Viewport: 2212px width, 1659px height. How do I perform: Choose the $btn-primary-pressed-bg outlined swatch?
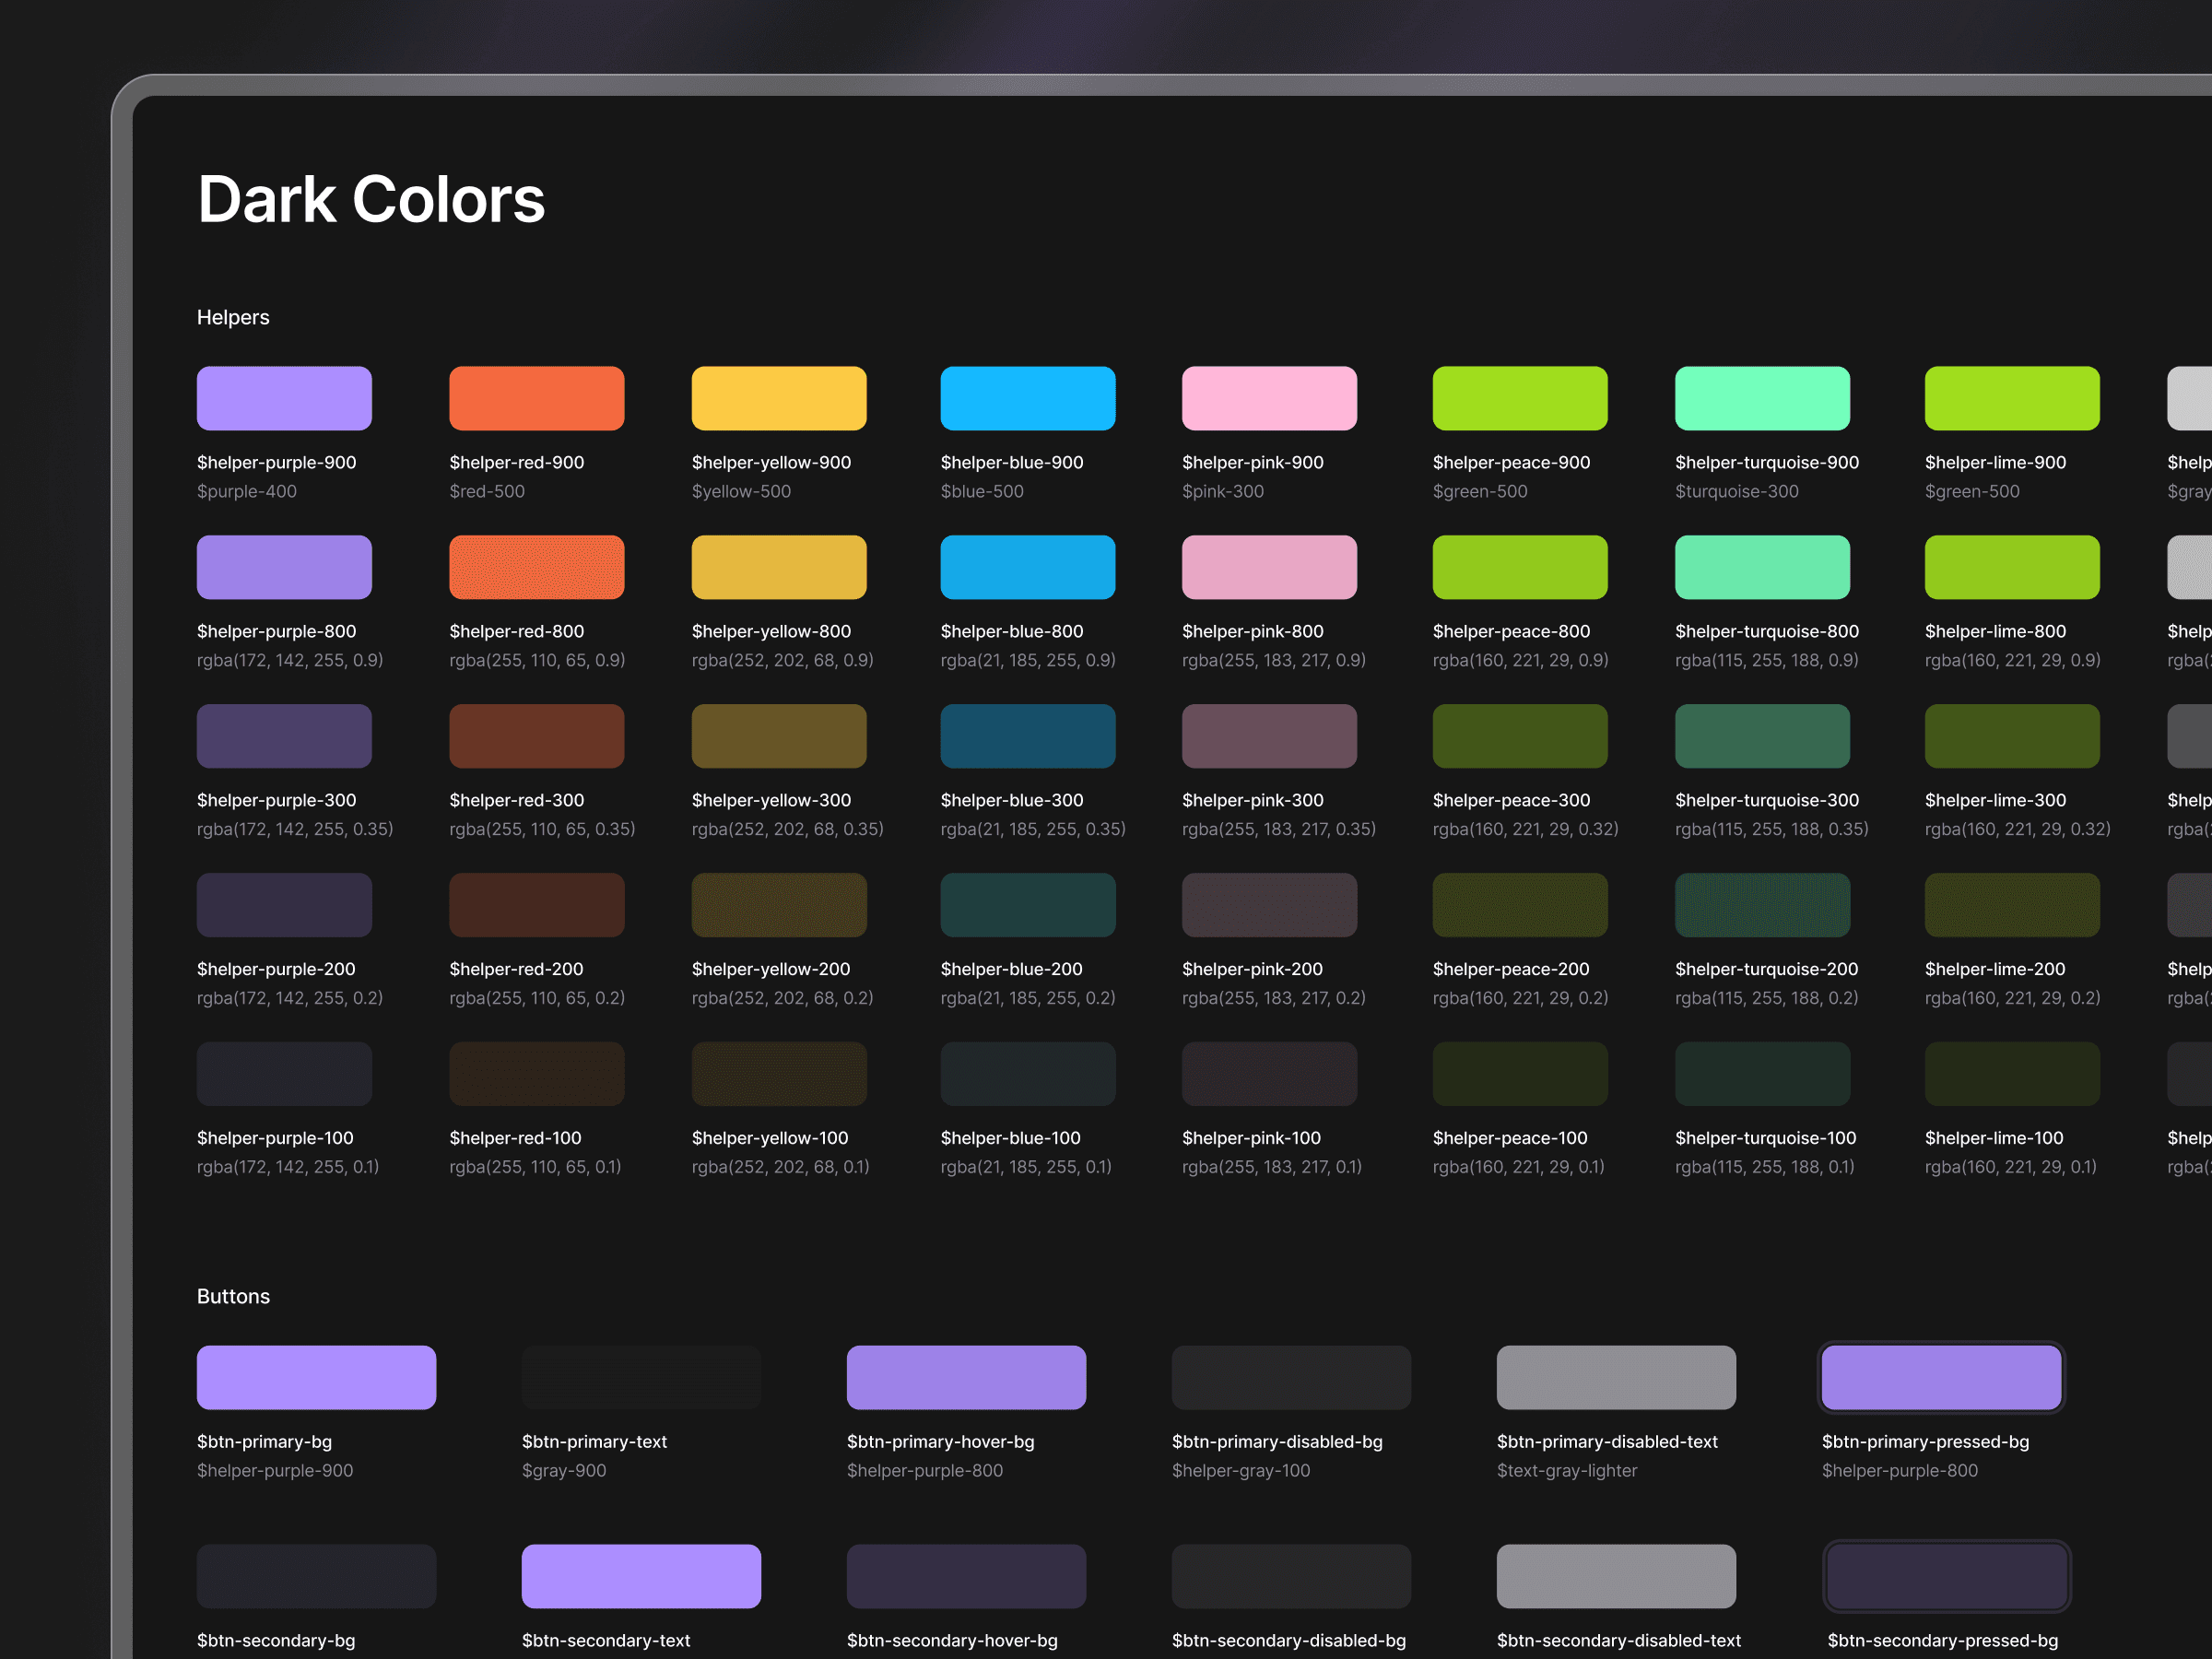click(x=1941, y=1377)
